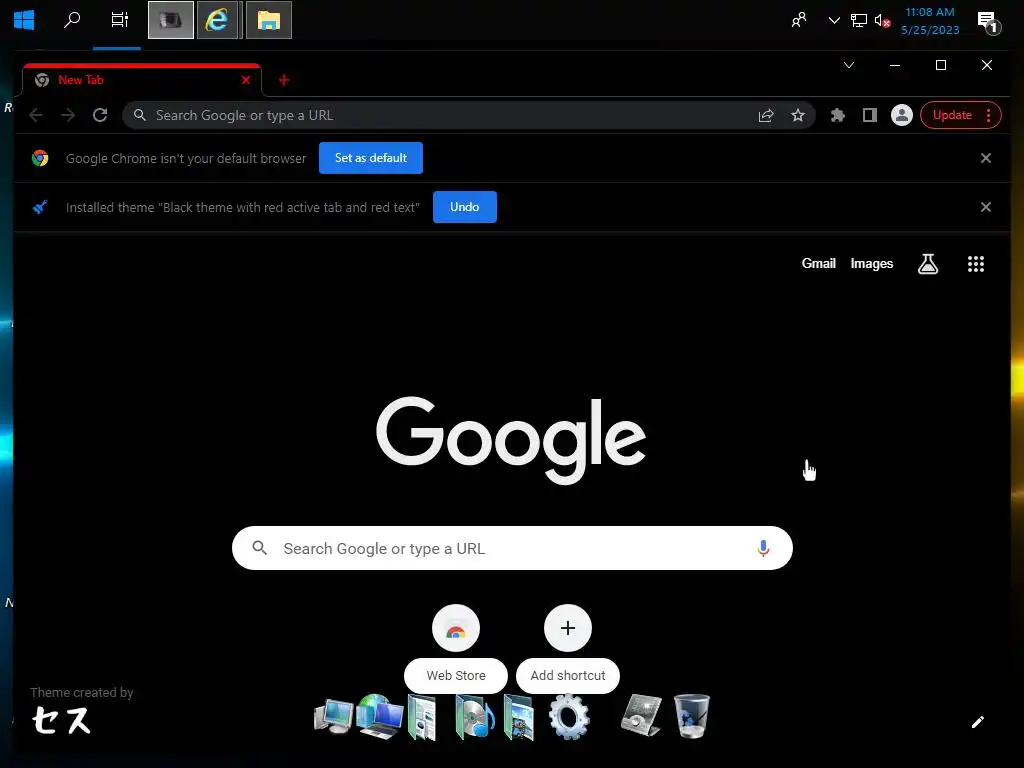Open the side panel icon

(x=870, y=116)
